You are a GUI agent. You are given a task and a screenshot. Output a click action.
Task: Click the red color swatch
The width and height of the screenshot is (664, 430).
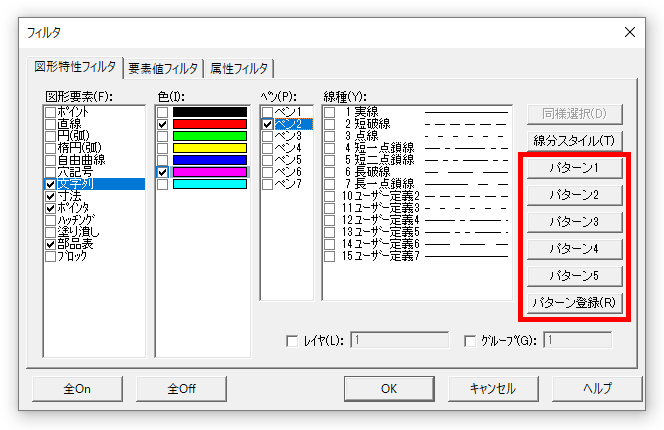(x=210, y=124)
